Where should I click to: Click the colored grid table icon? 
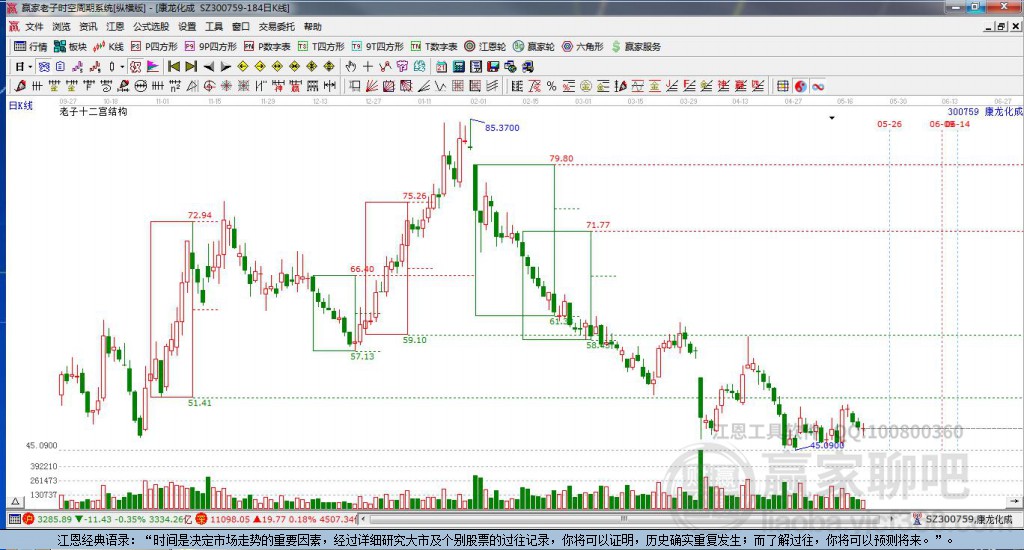tap(782, 86)
